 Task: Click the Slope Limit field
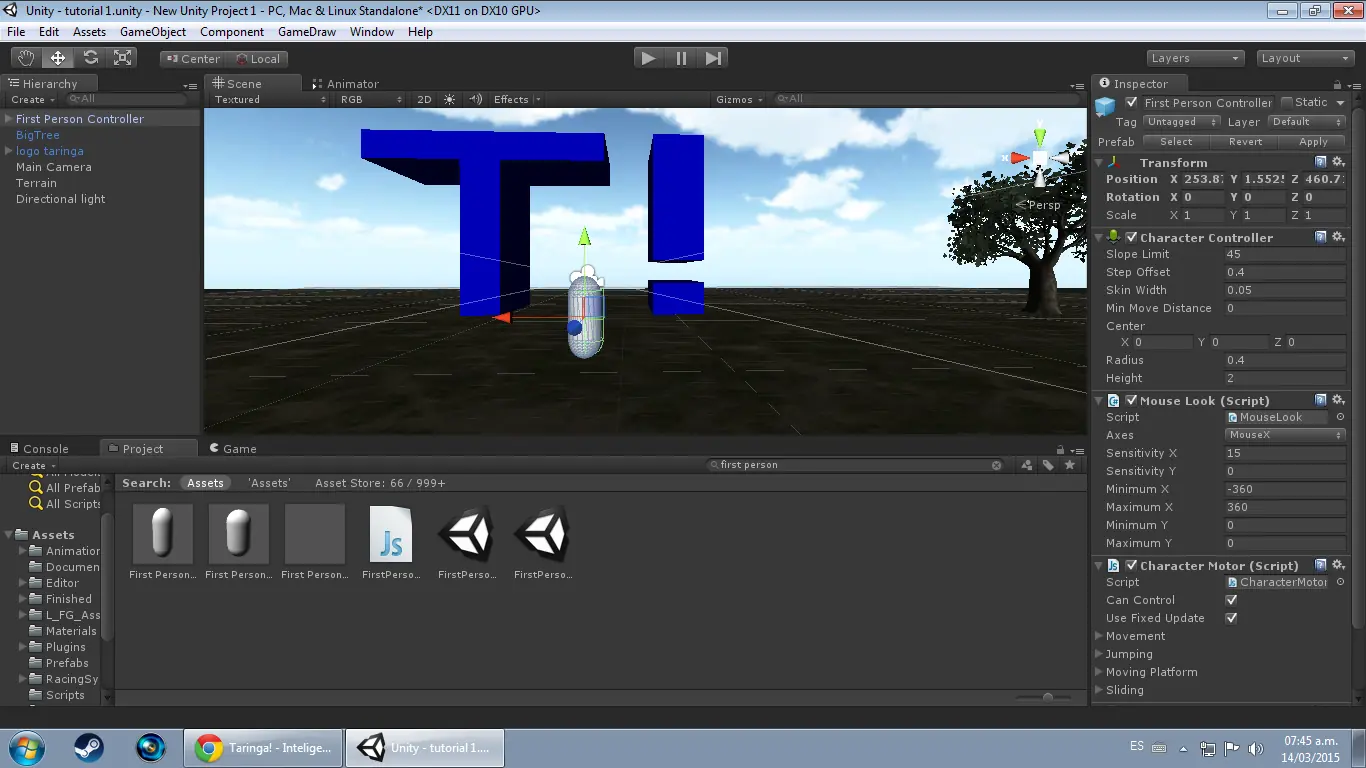(1285, 254)
